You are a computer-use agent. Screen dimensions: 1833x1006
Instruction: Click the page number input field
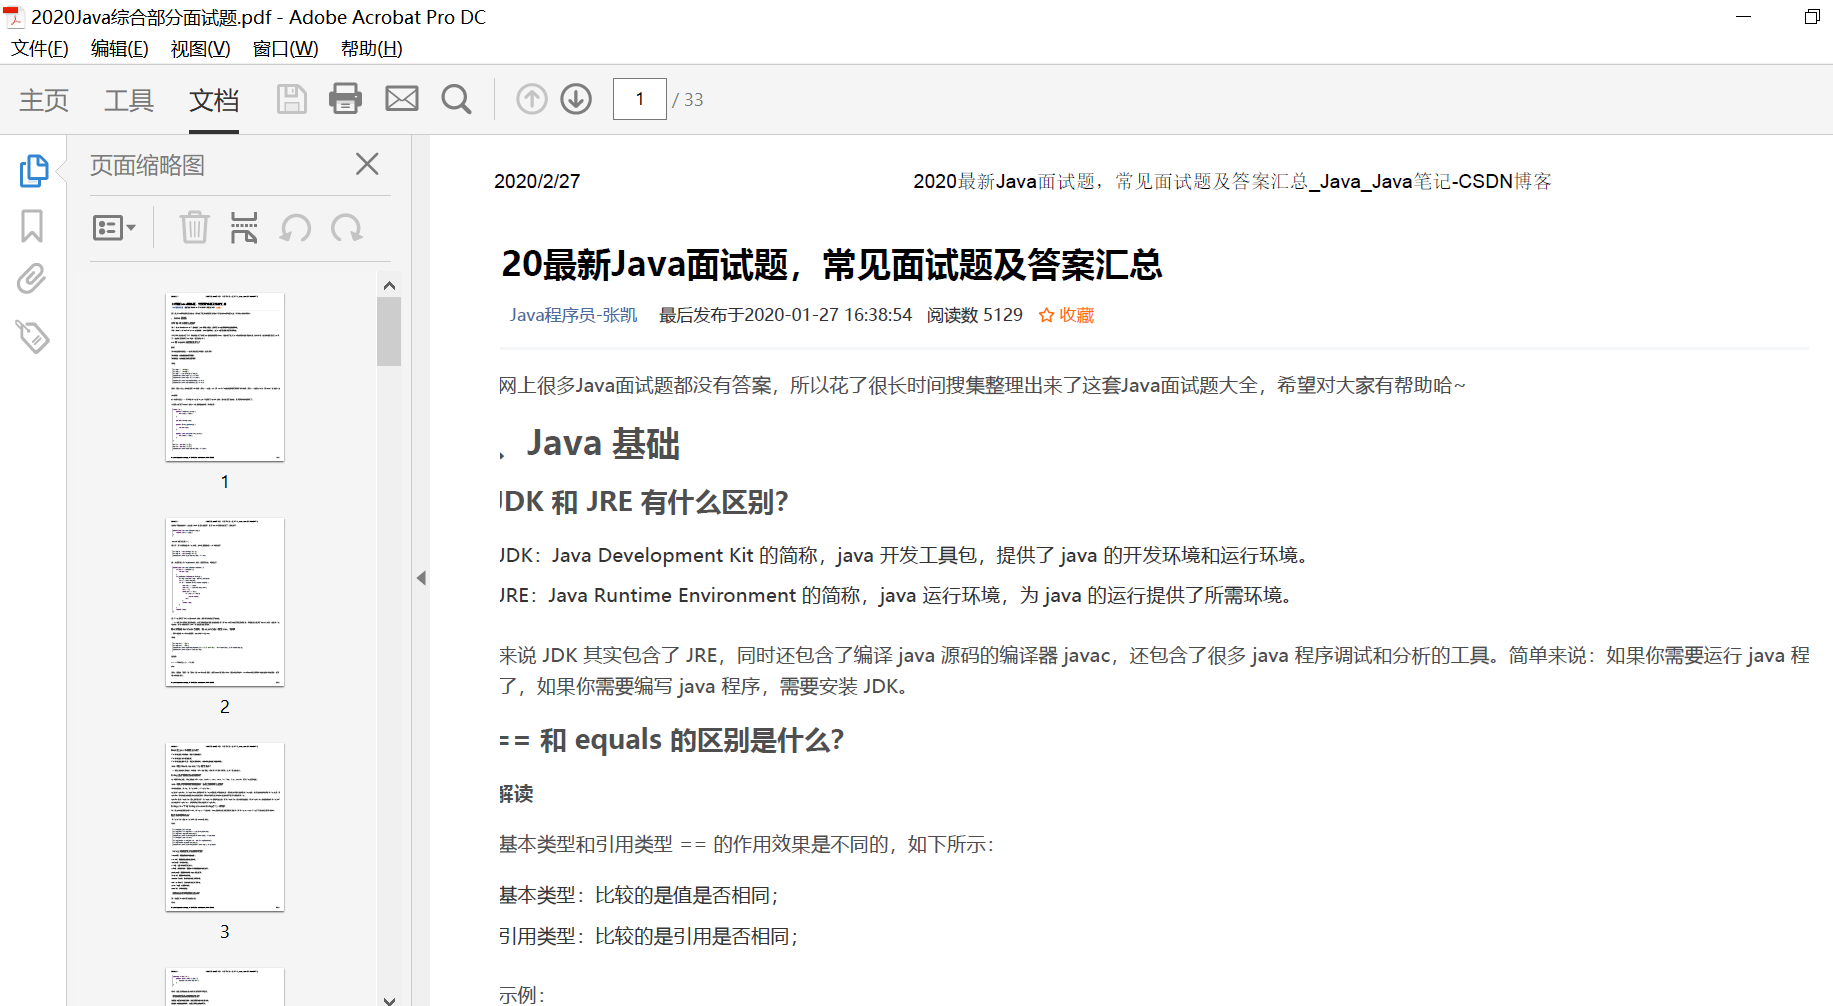tap(640, 99)
